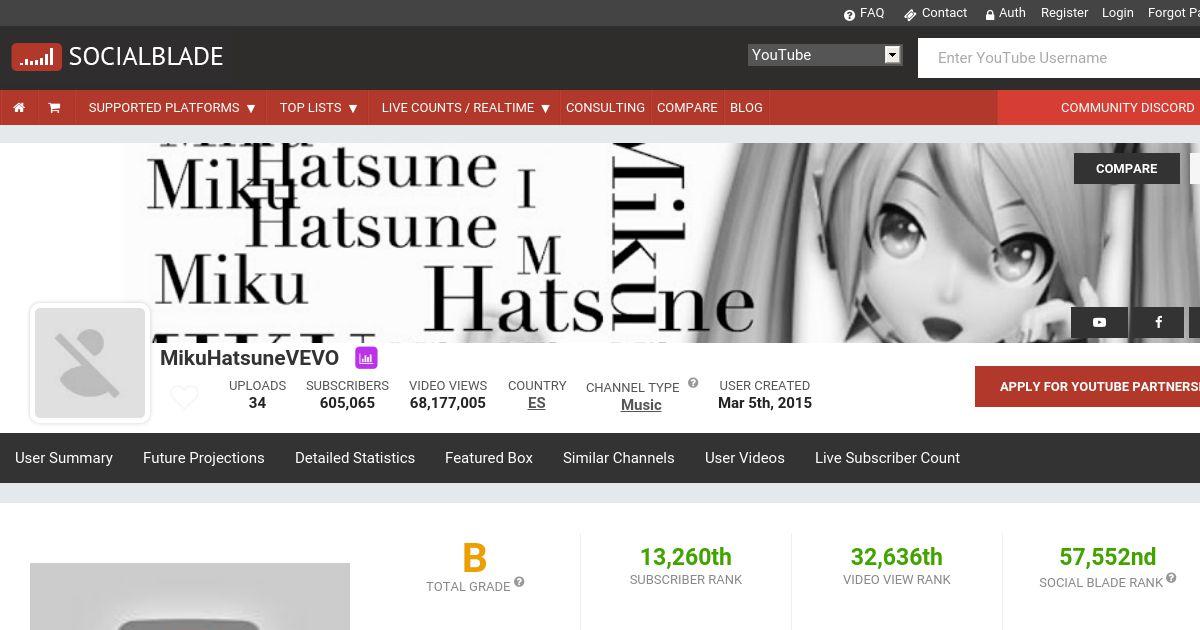Click the Channel Type help icon
Viewport: 1200px width, 630px height.
693,383
